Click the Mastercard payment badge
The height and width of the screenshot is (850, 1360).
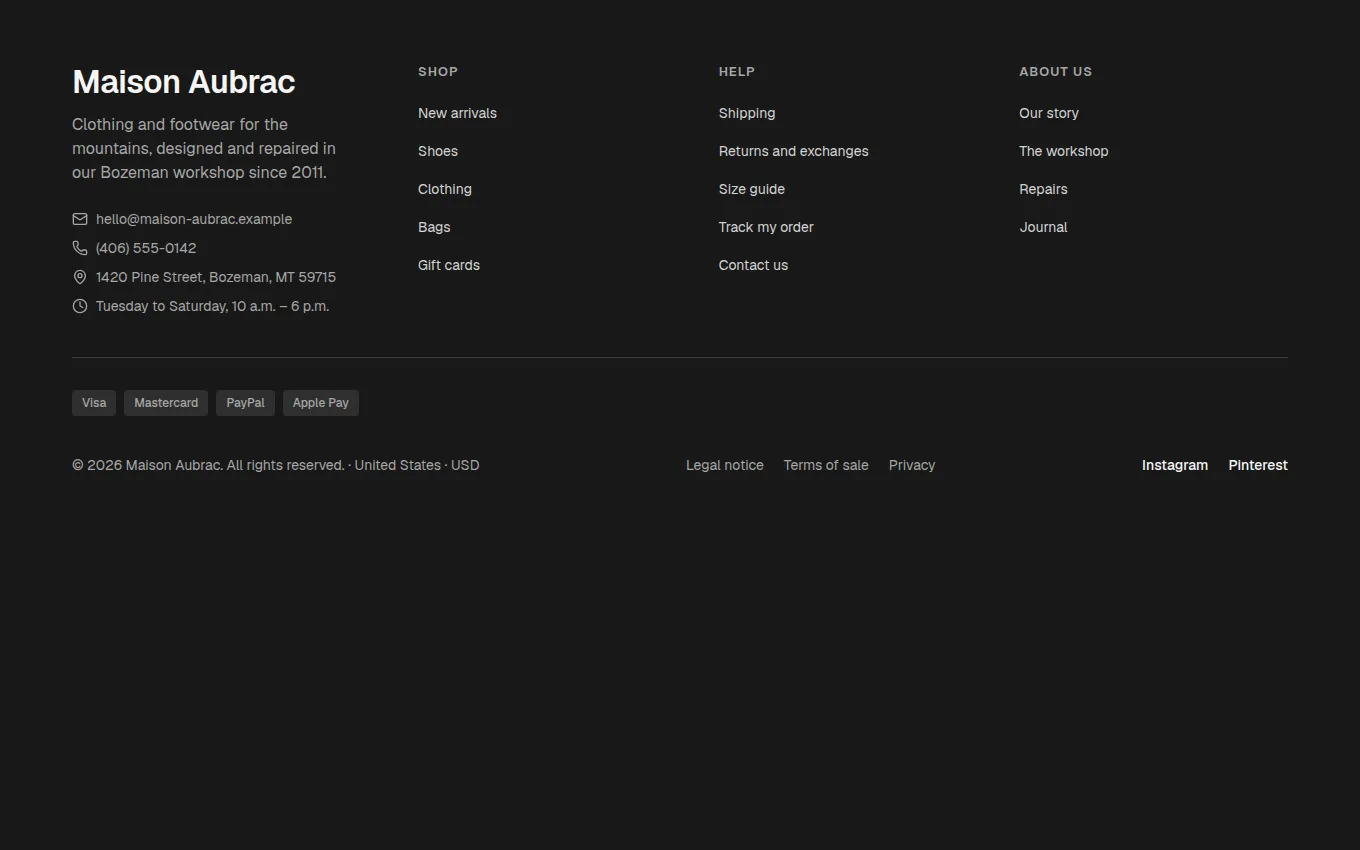pos(166,403)
